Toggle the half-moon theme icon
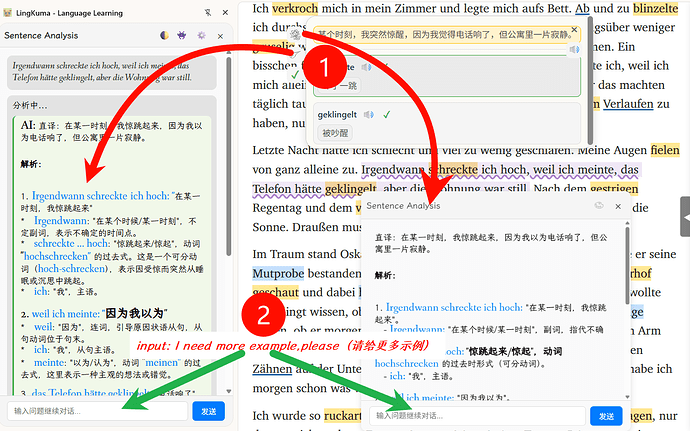Screen dimensions: 690x431 165,35
